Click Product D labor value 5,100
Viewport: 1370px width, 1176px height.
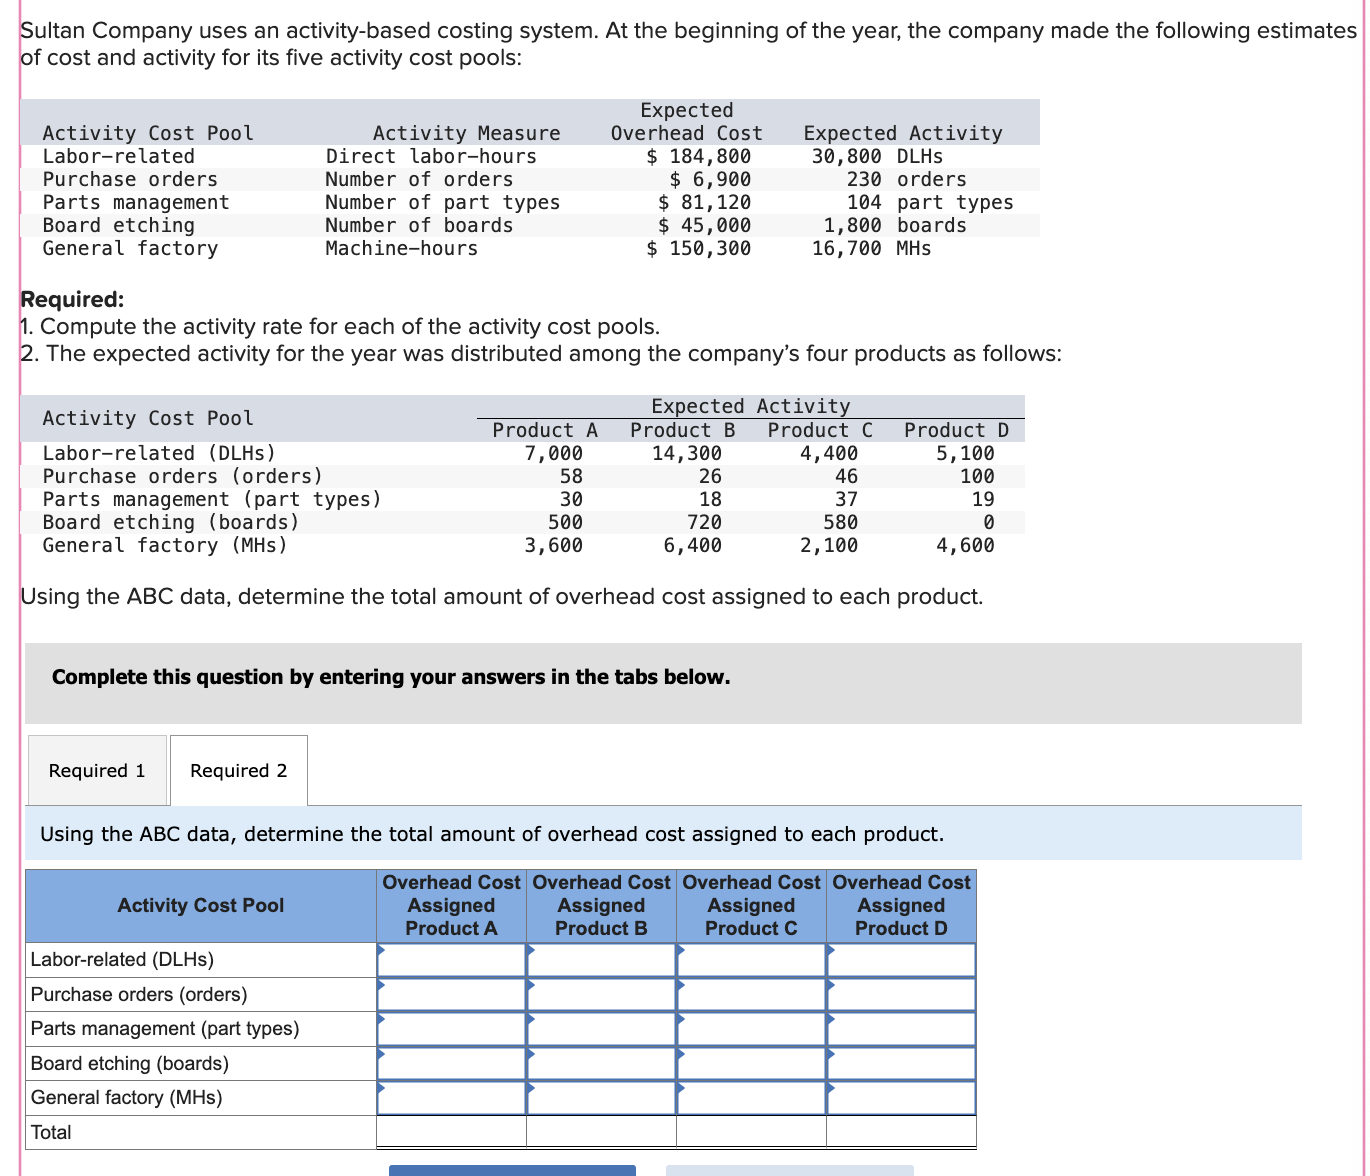click(965, 453)
